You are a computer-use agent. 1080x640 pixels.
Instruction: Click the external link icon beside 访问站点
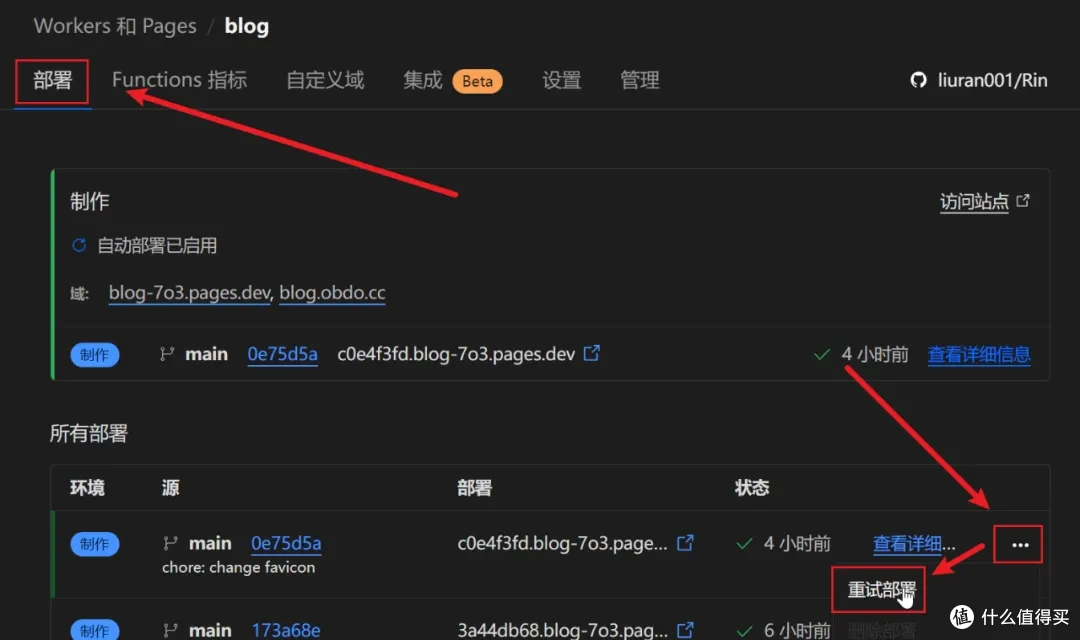(1023, 200)
